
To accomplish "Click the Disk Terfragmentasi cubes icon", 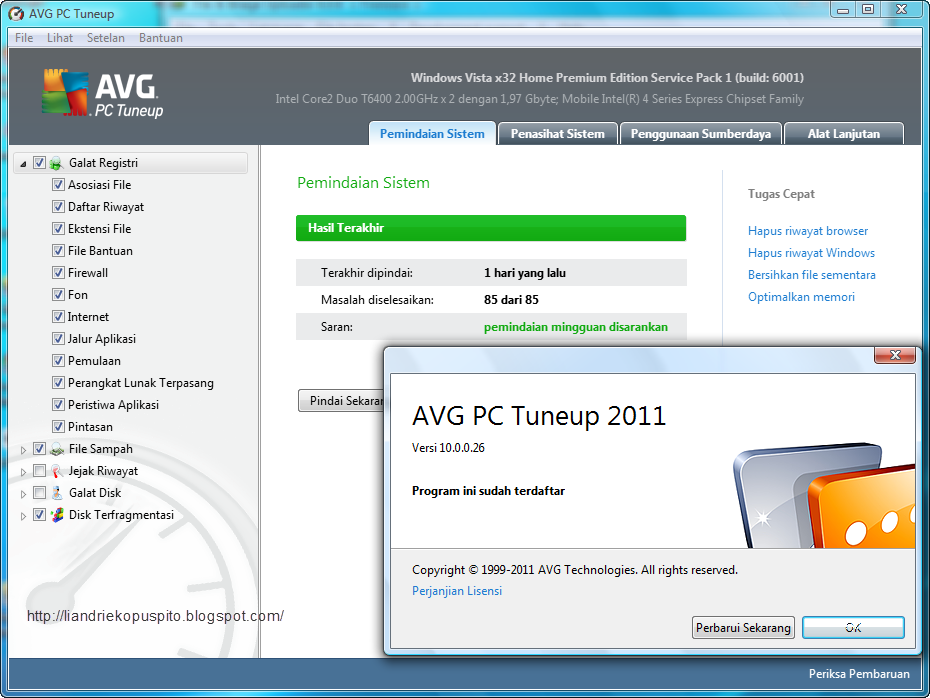I will [57, 515].
